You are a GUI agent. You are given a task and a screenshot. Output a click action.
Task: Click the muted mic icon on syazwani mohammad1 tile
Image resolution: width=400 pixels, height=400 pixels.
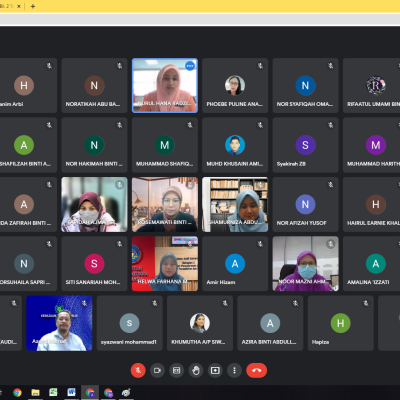(x=155, y=303)
